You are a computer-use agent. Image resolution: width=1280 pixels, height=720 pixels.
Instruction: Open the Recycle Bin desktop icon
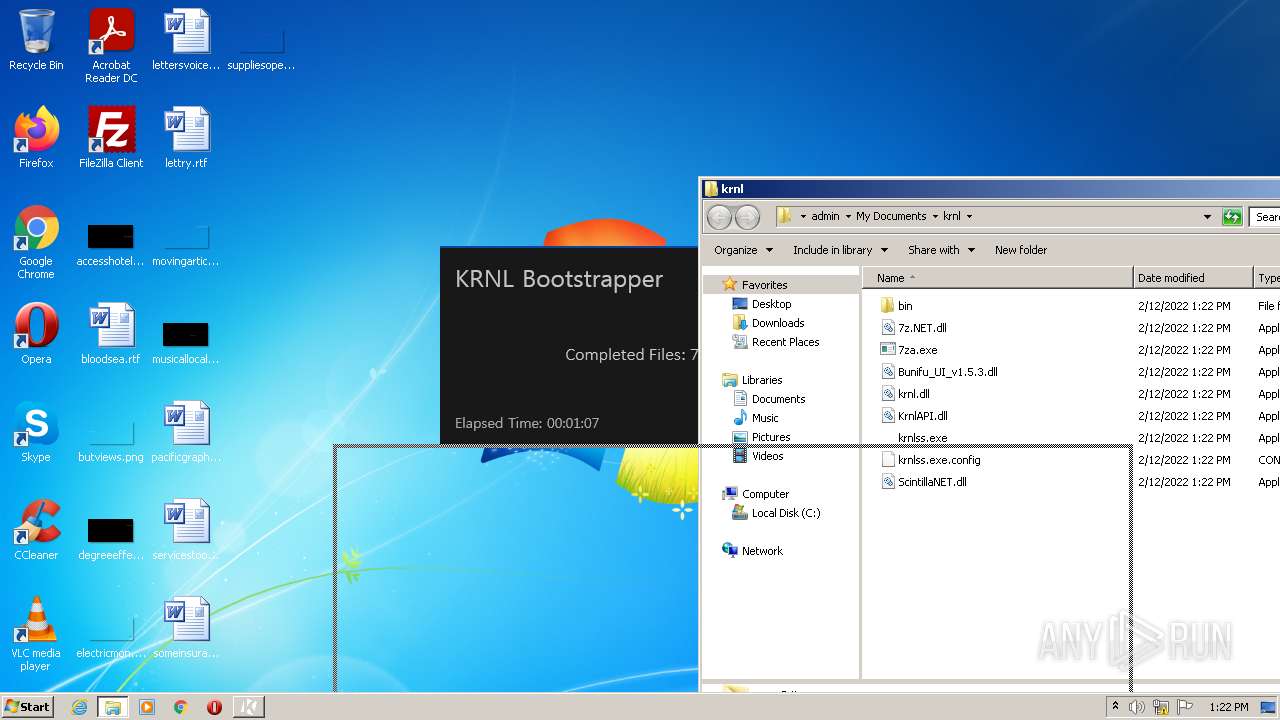coord(36,40)
